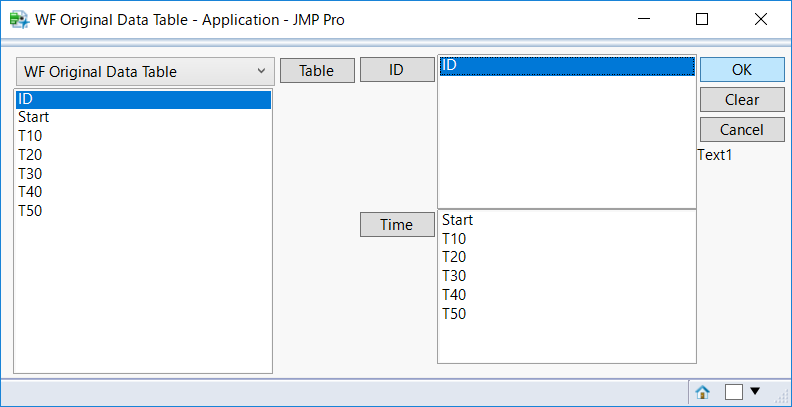792x407 pixels.
Task: Click the Time role button
Action: (x=397, y=224)
